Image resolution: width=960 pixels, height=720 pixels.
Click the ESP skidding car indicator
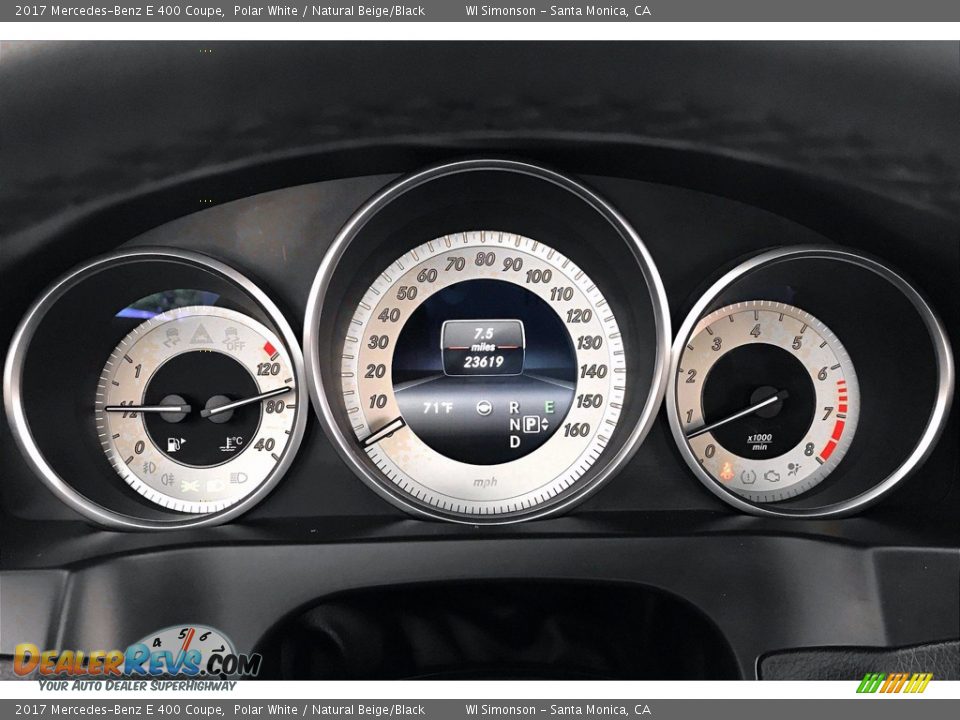pos(171,337)
